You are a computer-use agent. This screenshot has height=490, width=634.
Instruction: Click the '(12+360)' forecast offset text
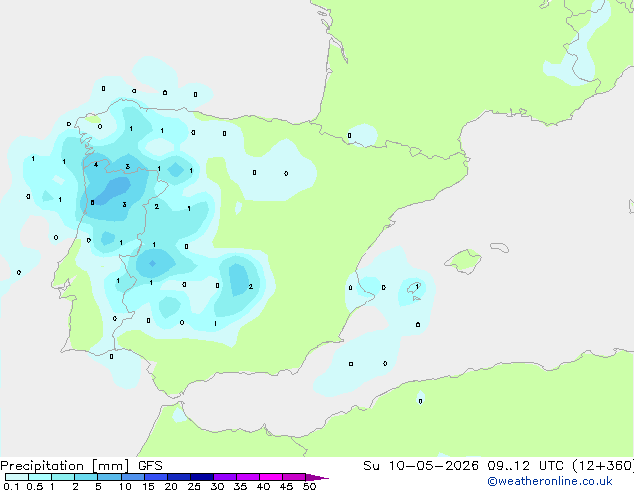coord(602,466)
